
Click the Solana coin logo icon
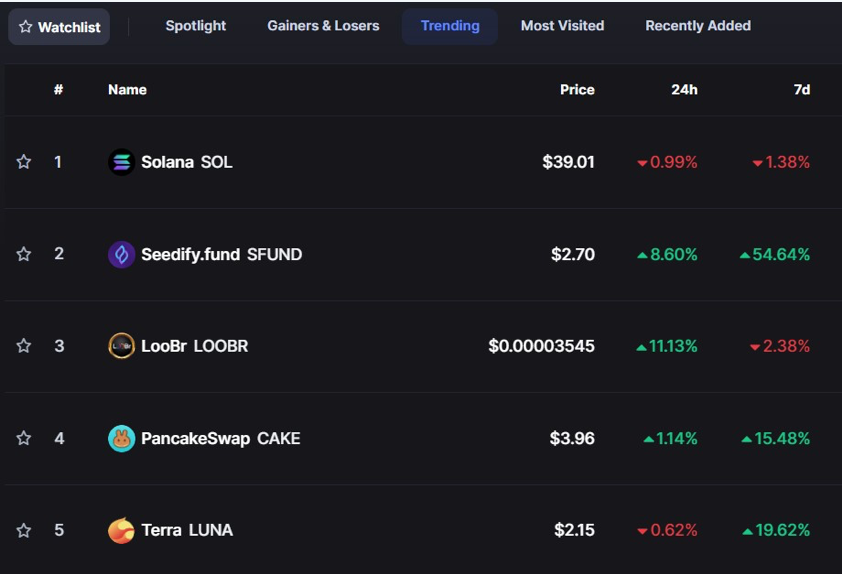tap(121, 162)
